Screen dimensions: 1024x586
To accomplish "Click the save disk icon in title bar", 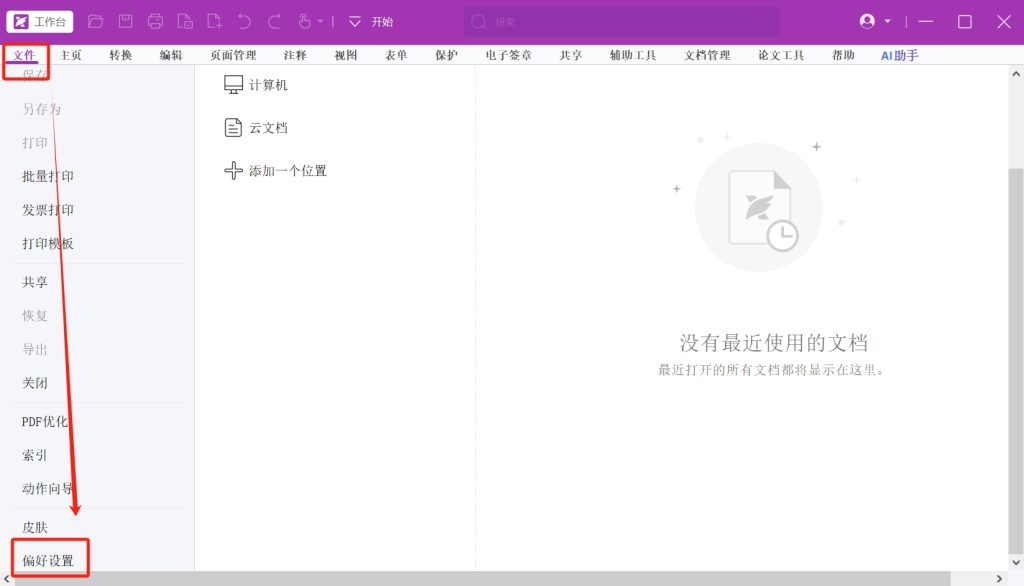I will (x=125, y=21).
